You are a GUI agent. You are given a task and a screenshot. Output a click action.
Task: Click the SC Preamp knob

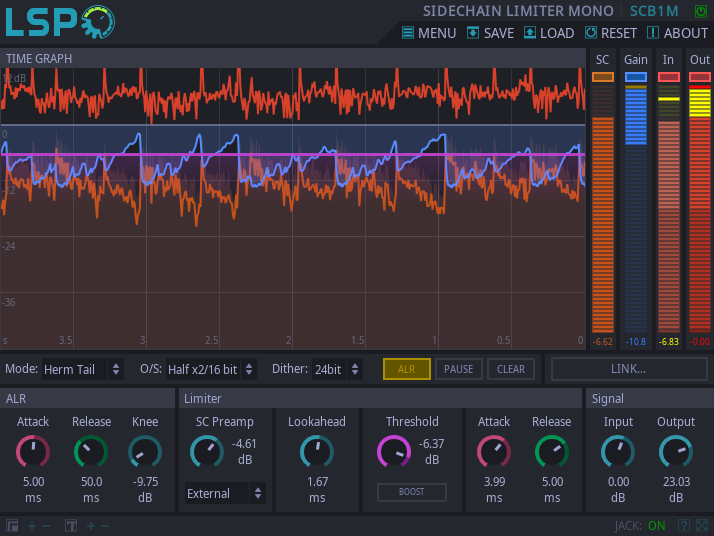coord(207,452)
